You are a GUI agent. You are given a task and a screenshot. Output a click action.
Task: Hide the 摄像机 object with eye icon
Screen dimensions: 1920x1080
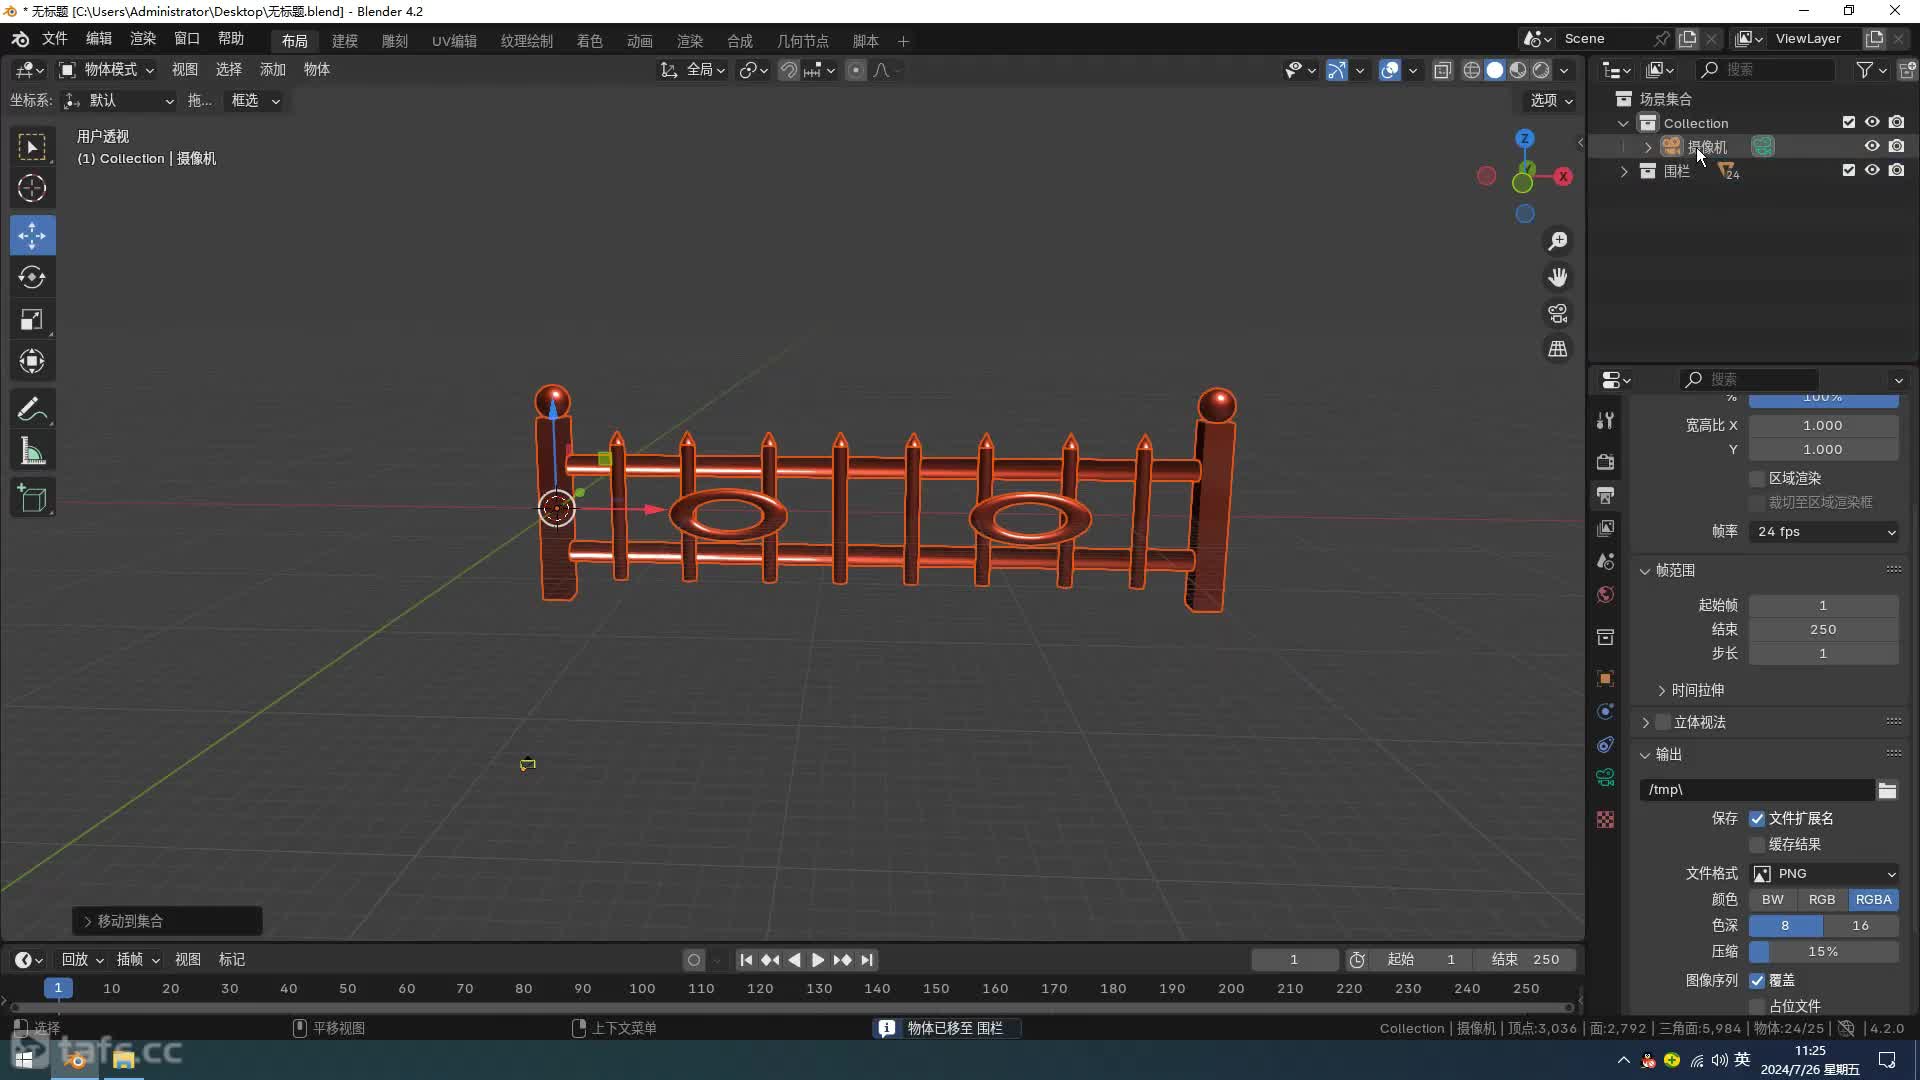pyautogui.click(x=1872, y=146)
